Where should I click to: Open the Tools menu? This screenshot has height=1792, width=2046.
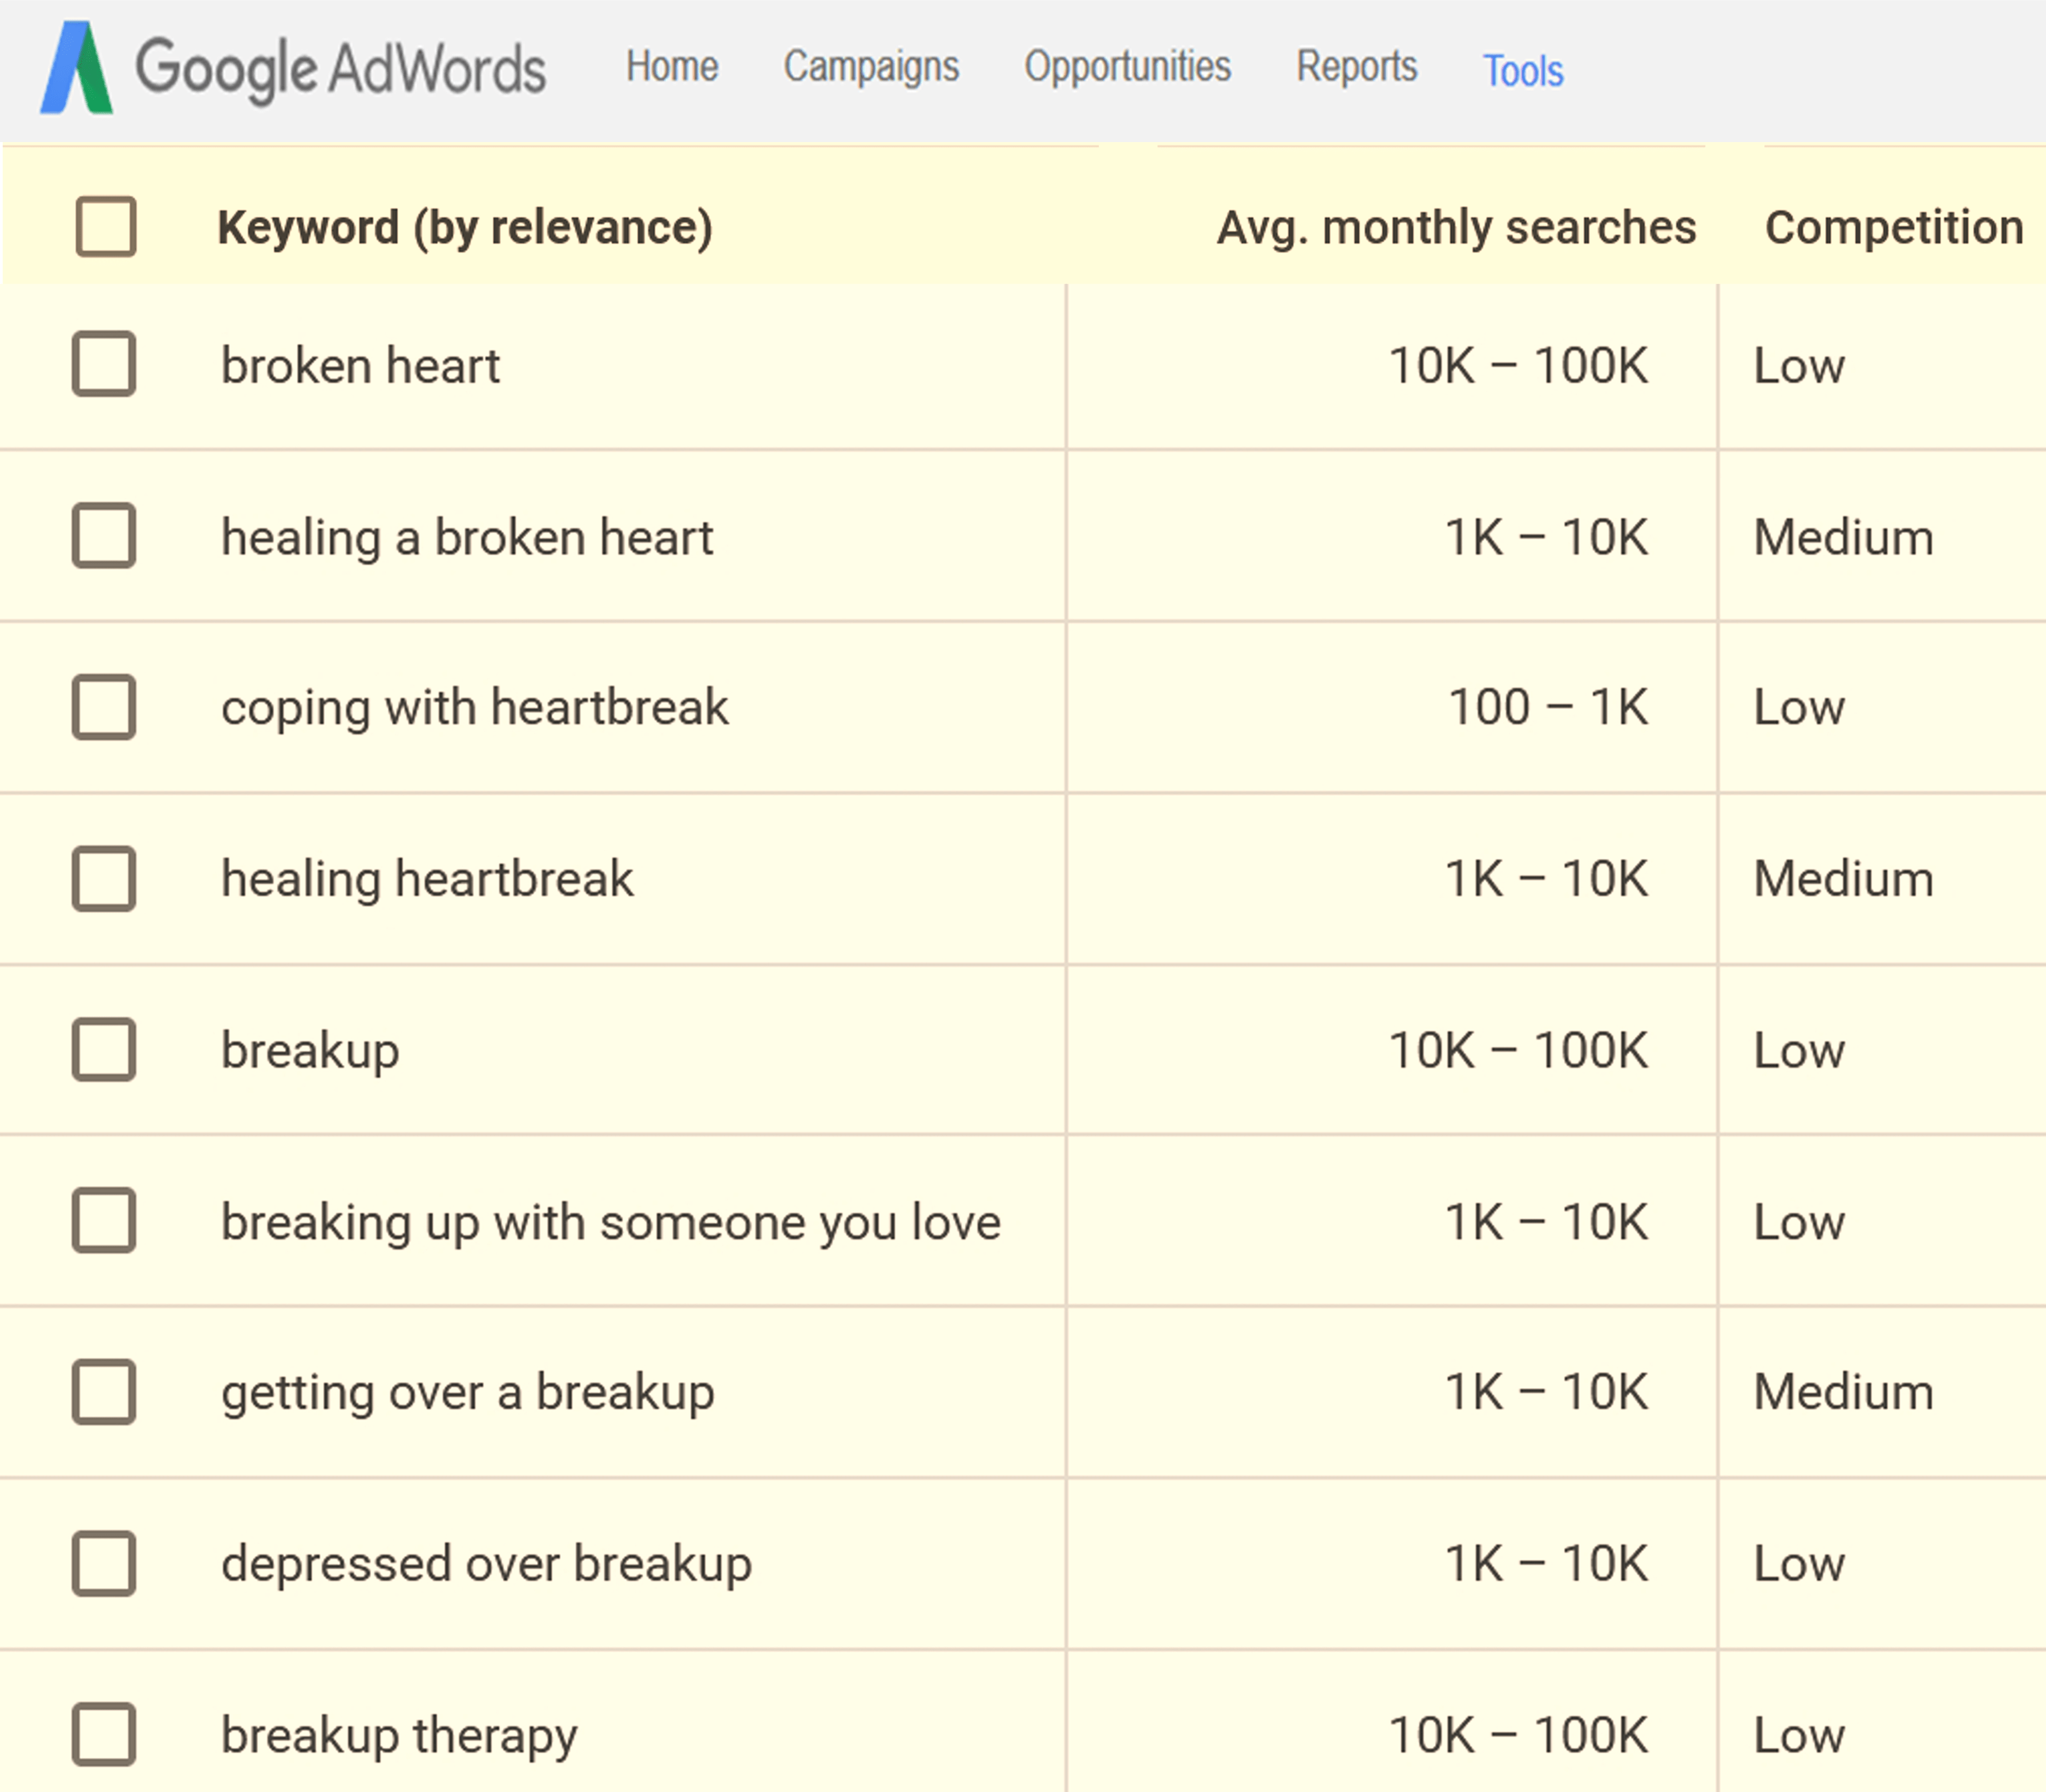tap(1522, 71)
